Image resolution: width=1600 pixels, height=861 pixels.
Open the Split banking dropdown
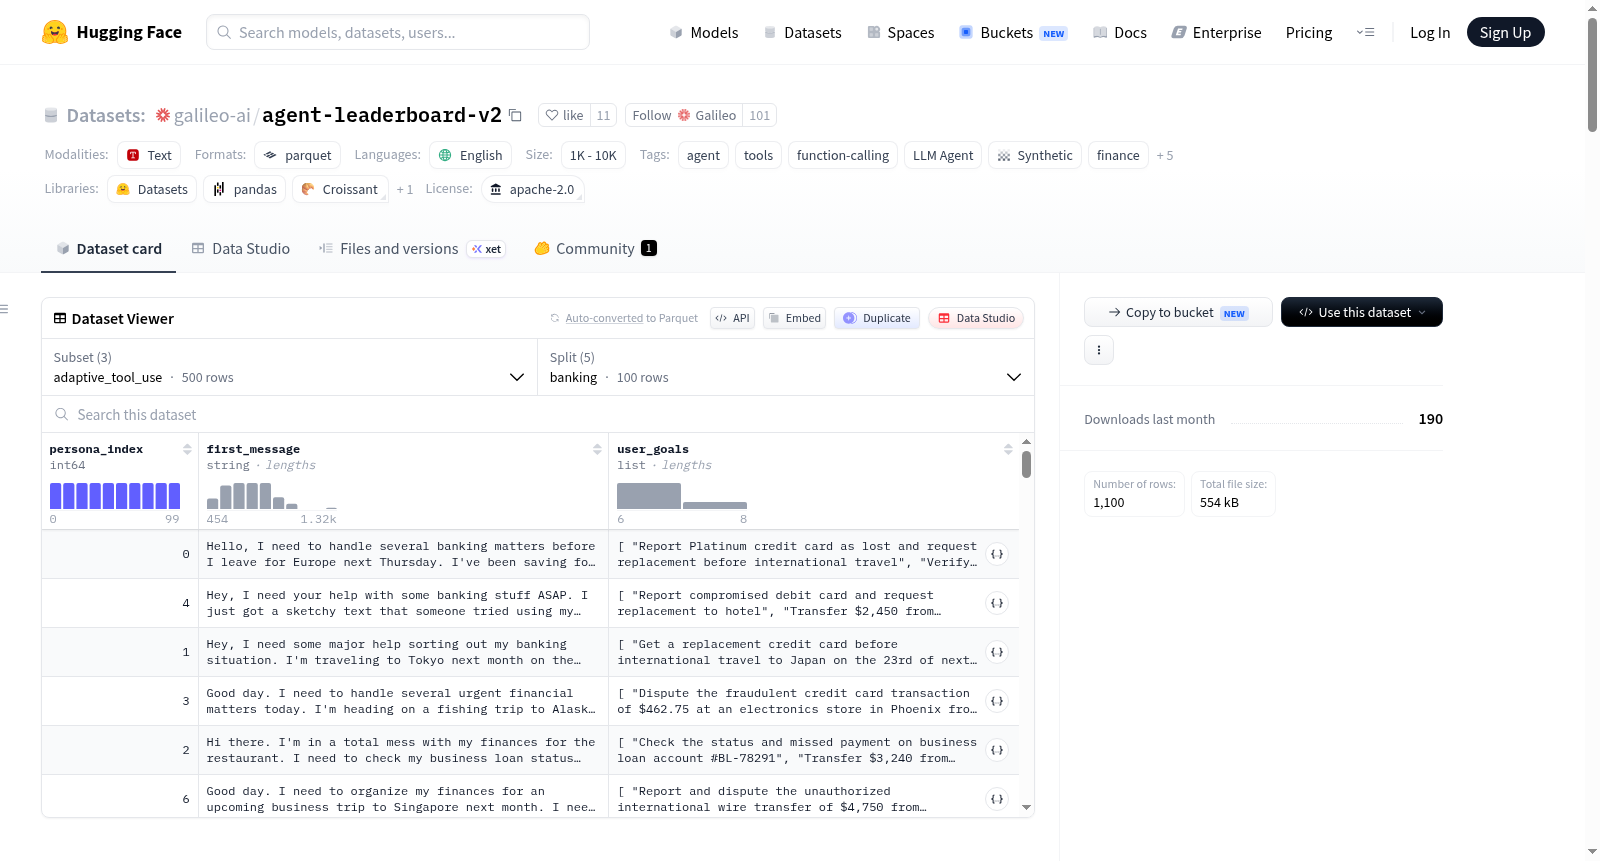point(786,367)
